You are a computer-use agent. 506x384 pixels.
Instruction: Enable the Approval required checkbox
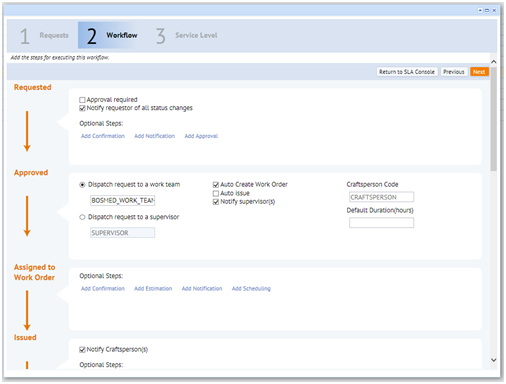coord(82,100)
